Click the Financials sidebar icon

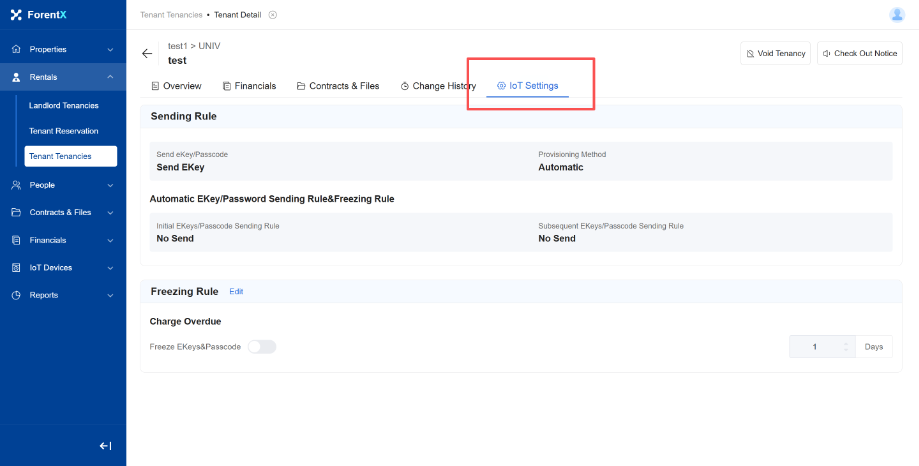[x=17, y=240]
